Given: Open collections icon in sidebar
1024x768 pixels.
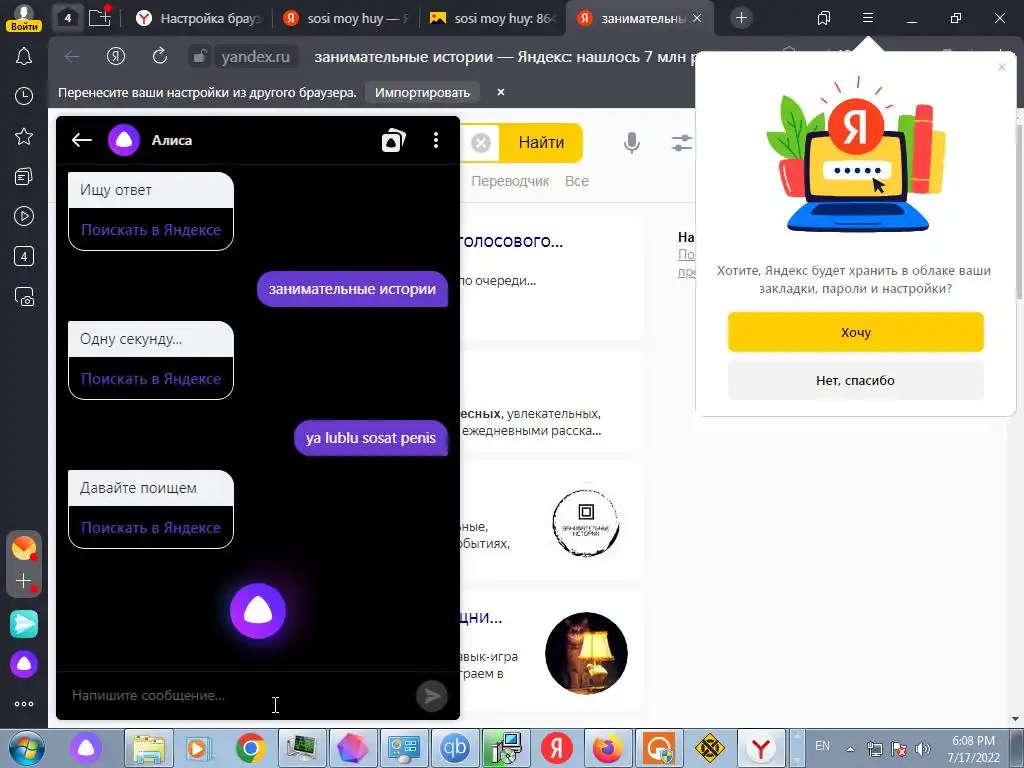Looking at the screenshot, I should point(24,176).
